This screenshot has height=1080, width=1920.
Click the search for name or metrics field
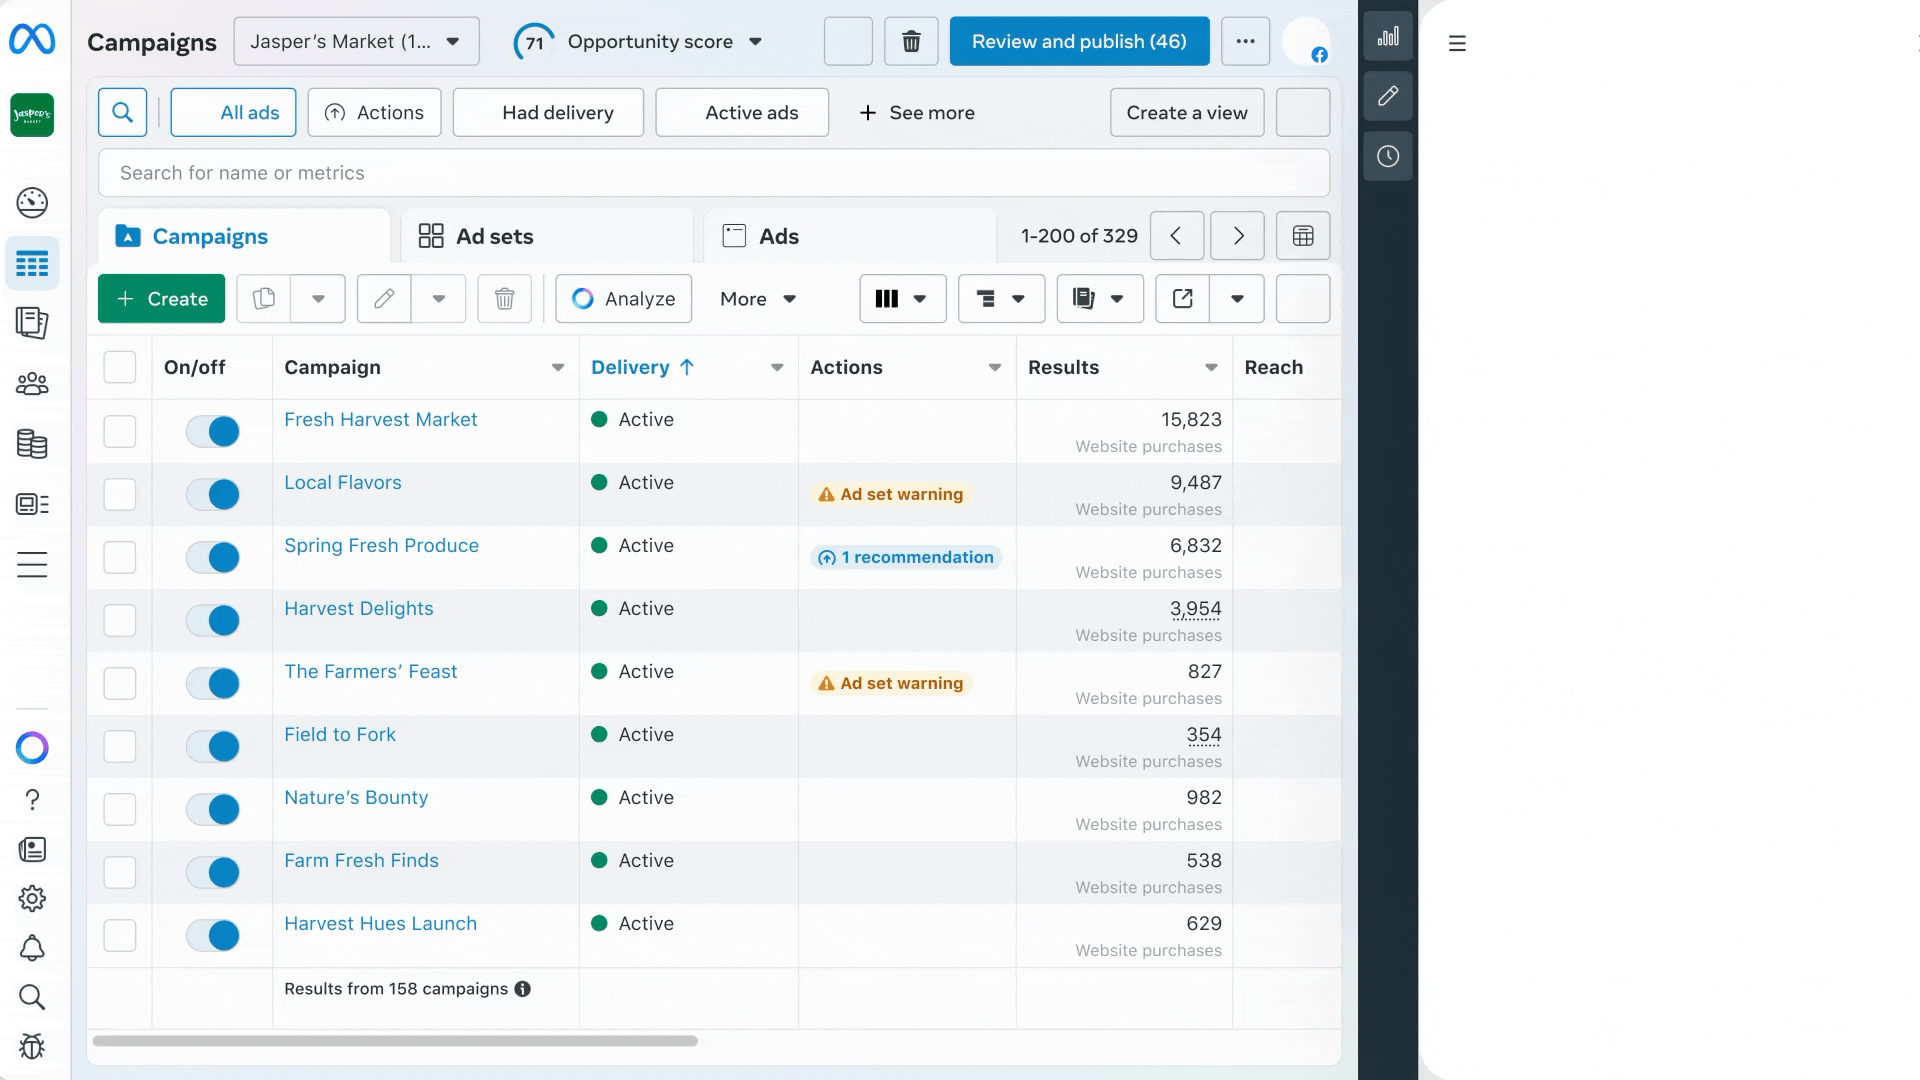(713, 173)
